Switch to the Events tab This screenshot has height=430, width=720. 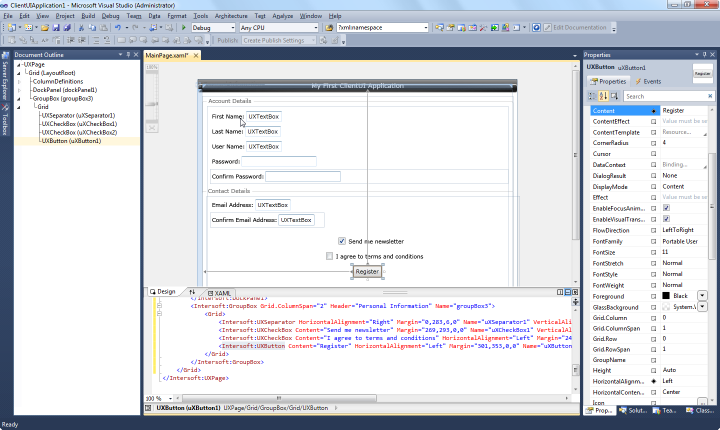pos(648,81)
